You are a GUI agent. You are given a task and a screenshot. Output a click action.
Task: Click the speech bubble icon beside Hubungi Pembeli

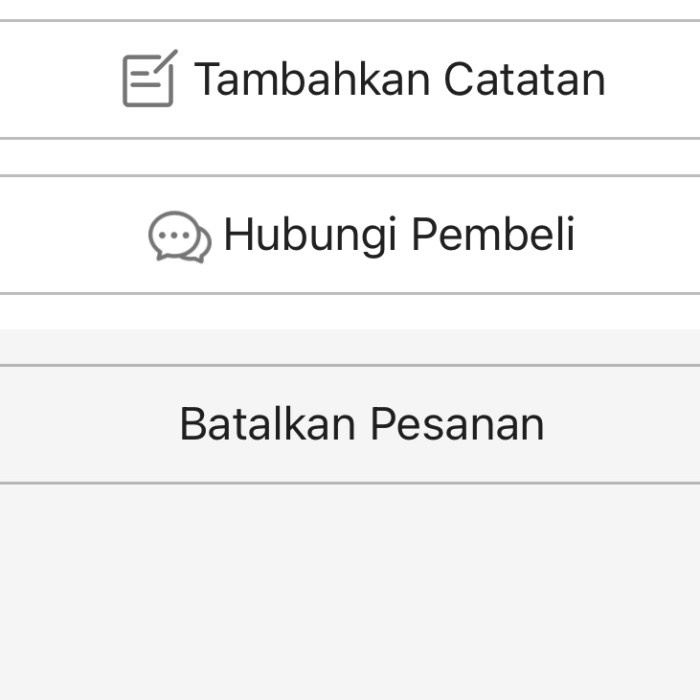pos(179,237)
